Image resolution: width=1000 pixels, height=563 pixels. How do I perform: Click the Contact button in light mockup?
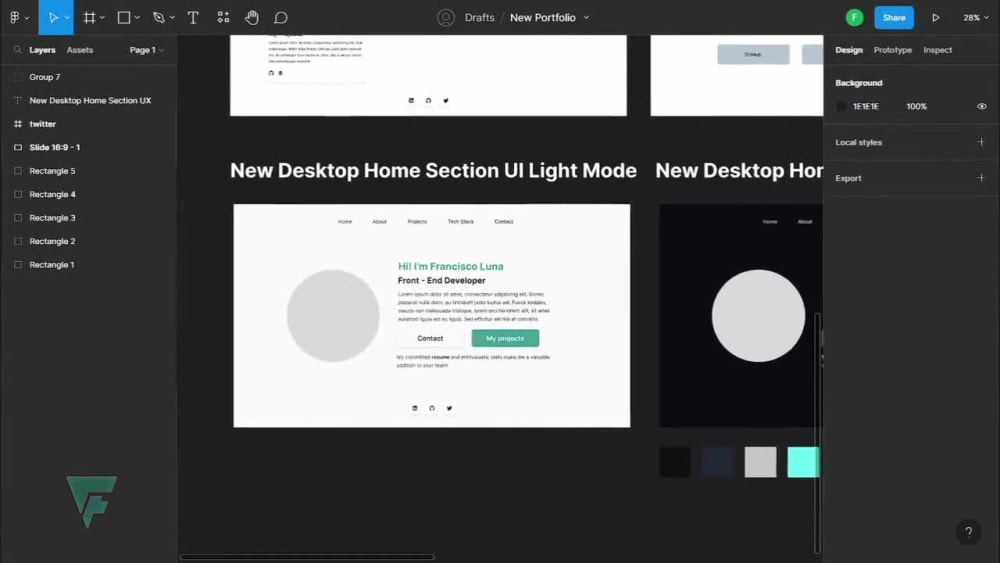430,339
